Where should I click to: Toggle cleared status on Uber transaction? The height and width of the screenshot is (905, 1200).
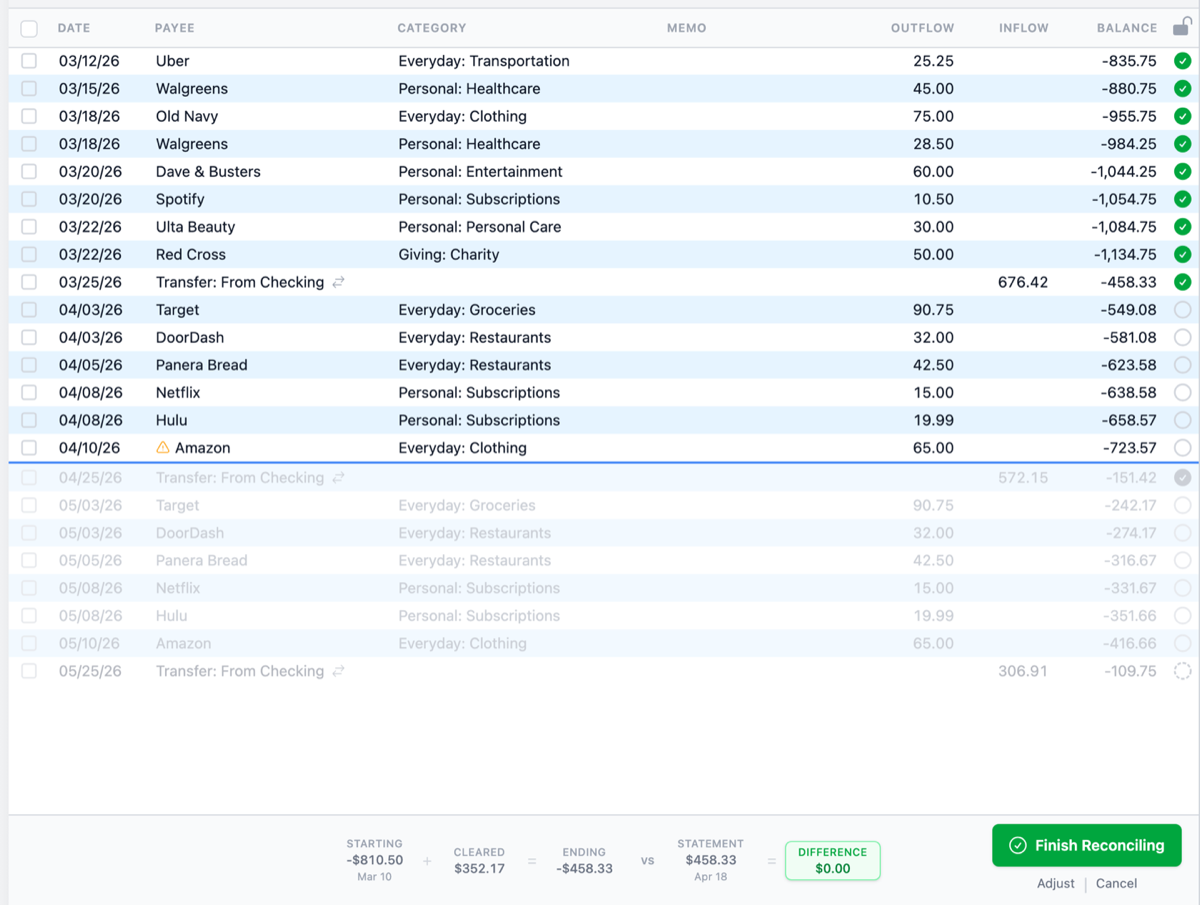[1182, 61]
